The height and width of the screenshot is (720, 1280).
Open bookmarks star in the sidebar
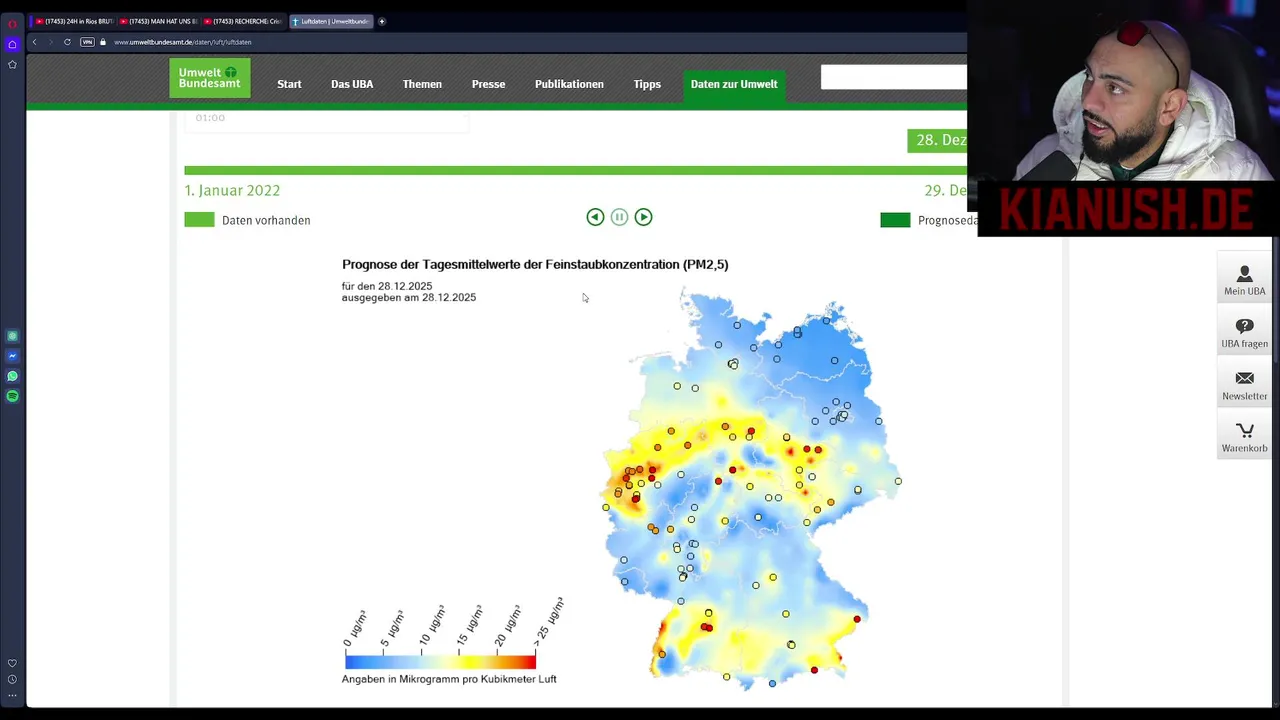12,64
